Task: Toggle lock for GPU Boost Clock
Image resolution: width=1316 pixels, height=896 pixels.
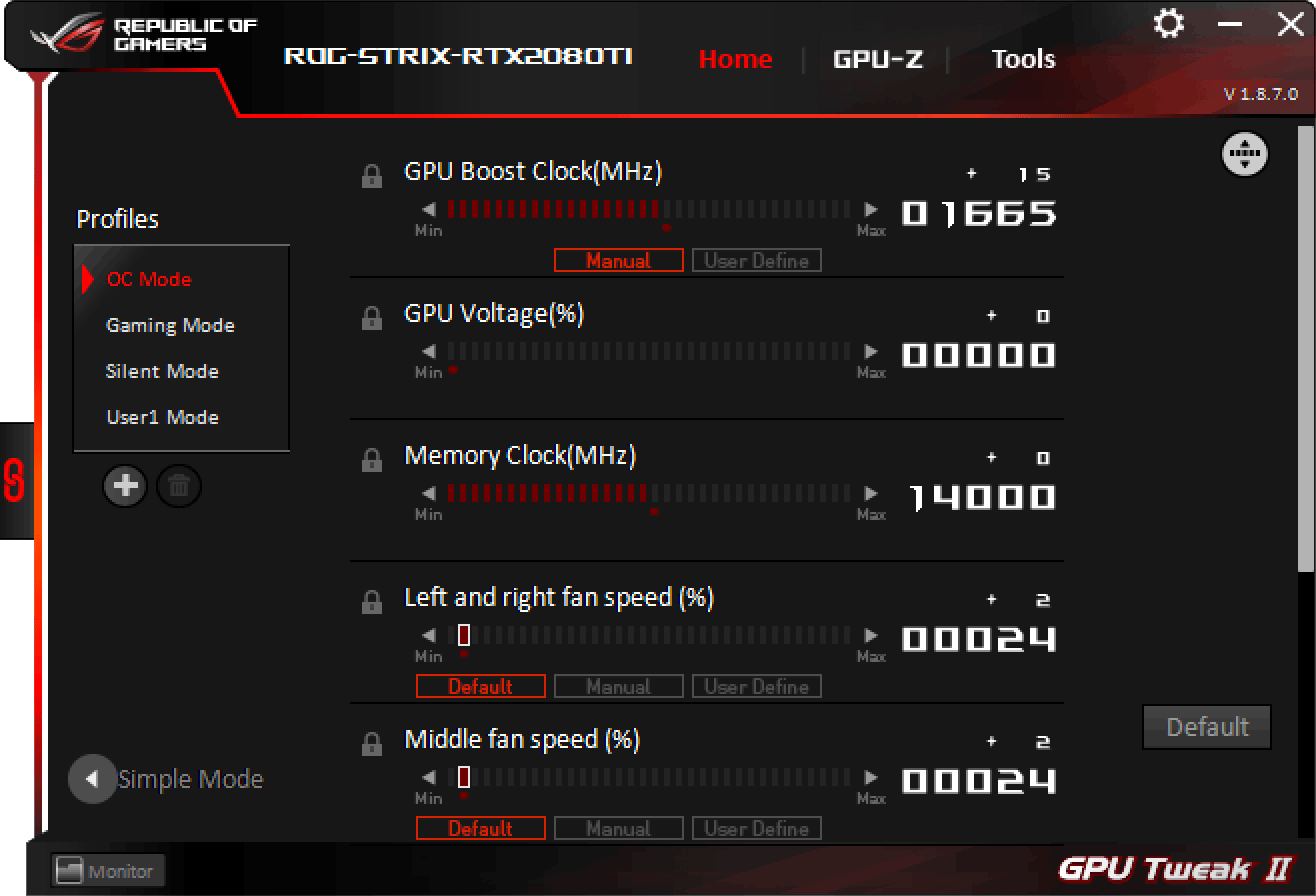Action: 371,177
